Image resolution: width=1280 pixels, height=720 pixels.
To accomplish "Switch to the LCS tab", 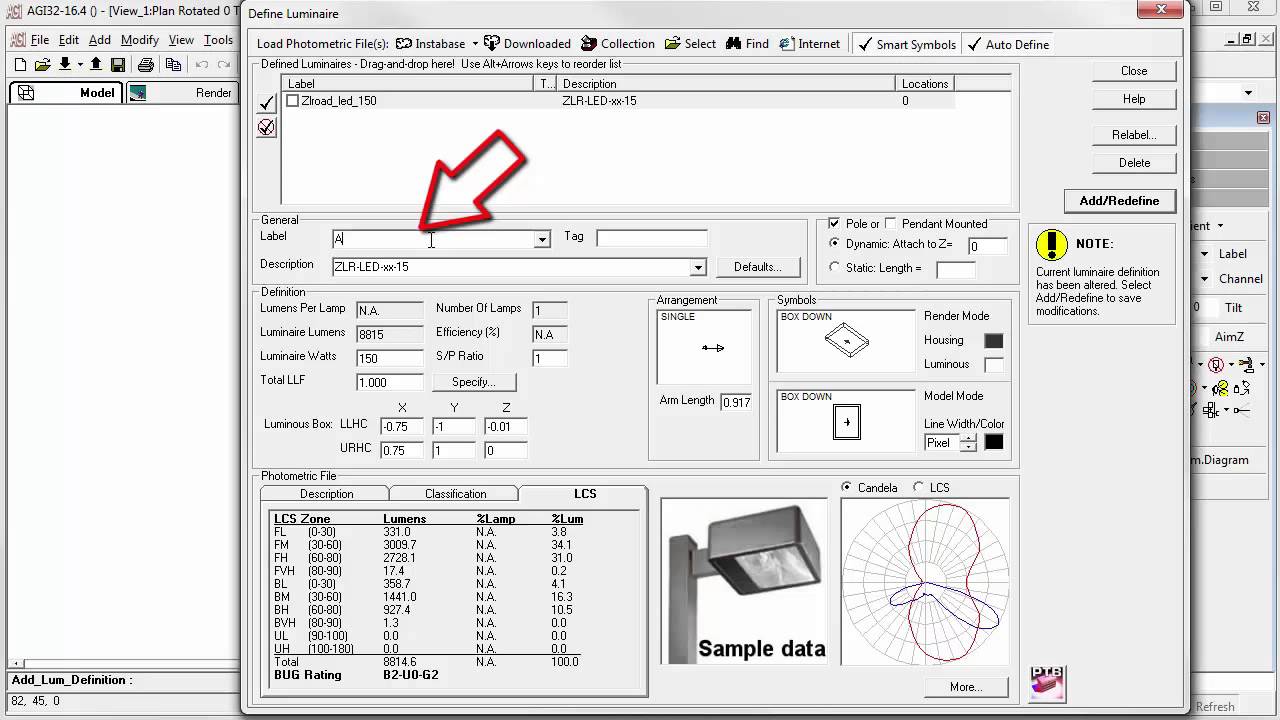I will [585, 494].
